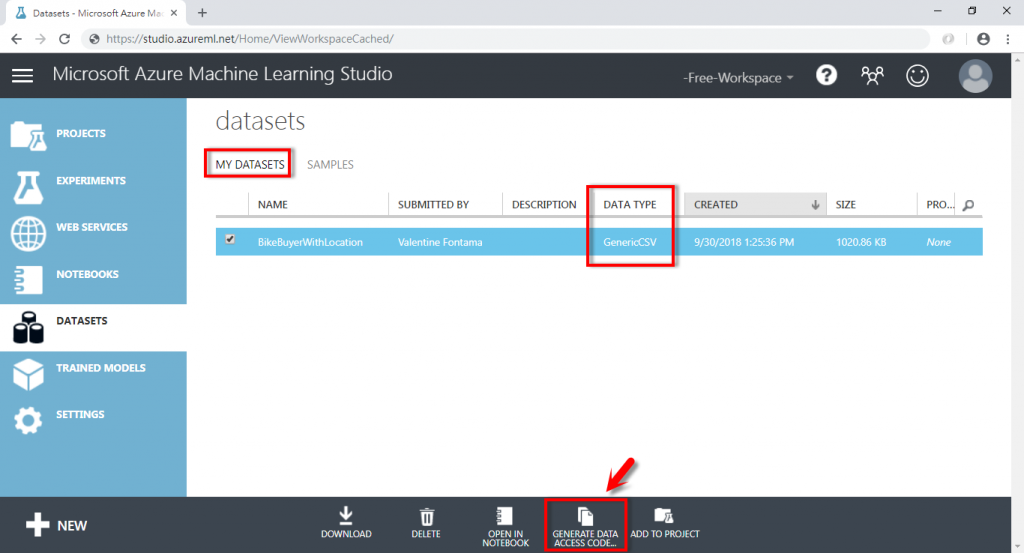Uncheck the BikeBuyerWithLocation row checkbox
This screenshot has width=1024, height=553.
click(x=230, y=239)
